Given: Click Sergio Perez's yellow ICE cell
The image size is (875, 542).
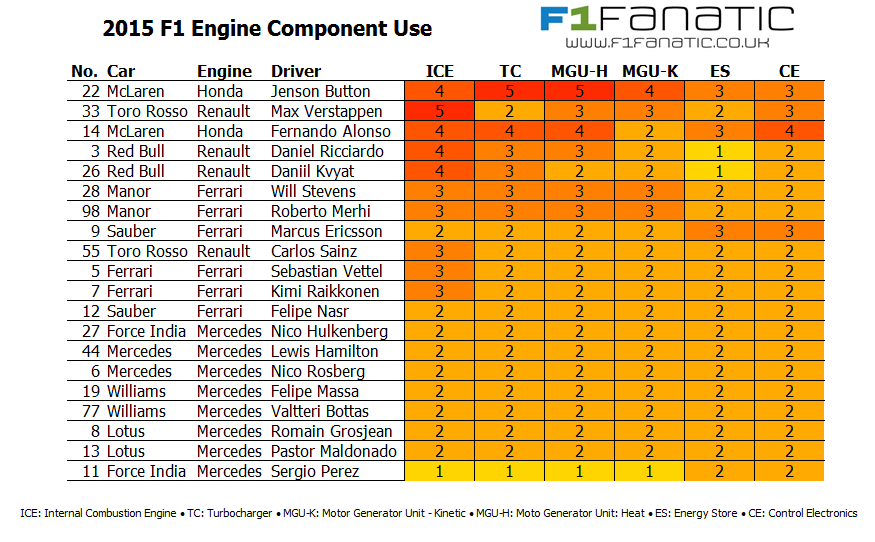Looking at the screenshot, I should pos(440,471).
